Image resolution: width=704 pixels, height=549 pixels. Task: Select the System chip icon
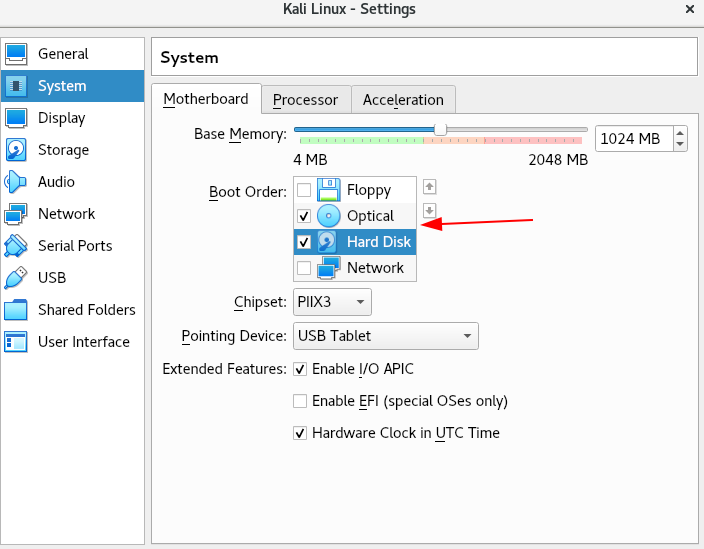pyautogui.click(x=16, y=86)
